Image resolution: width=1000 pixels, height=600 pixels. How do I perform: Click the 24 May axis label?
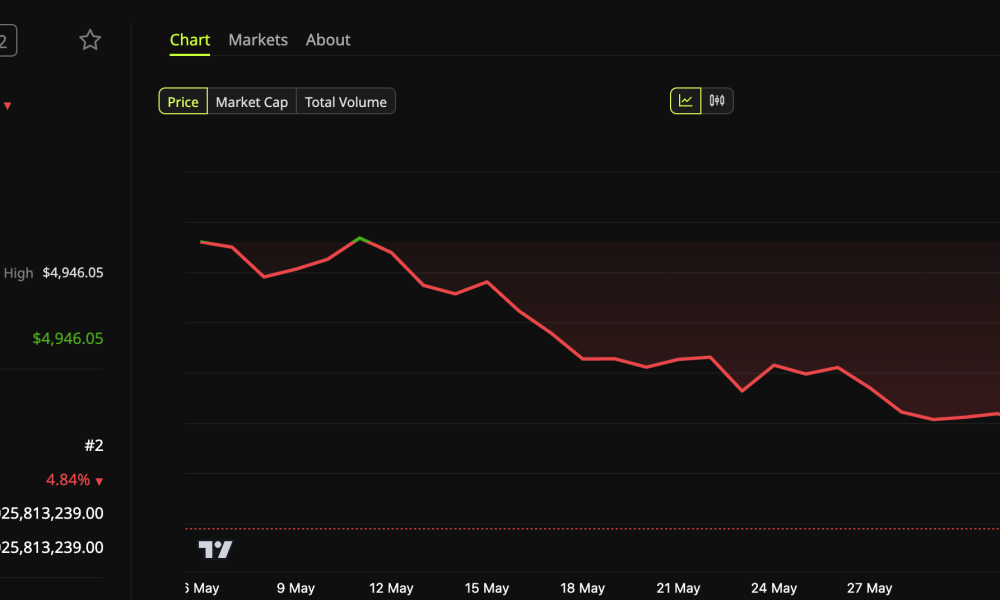point(774,588)
